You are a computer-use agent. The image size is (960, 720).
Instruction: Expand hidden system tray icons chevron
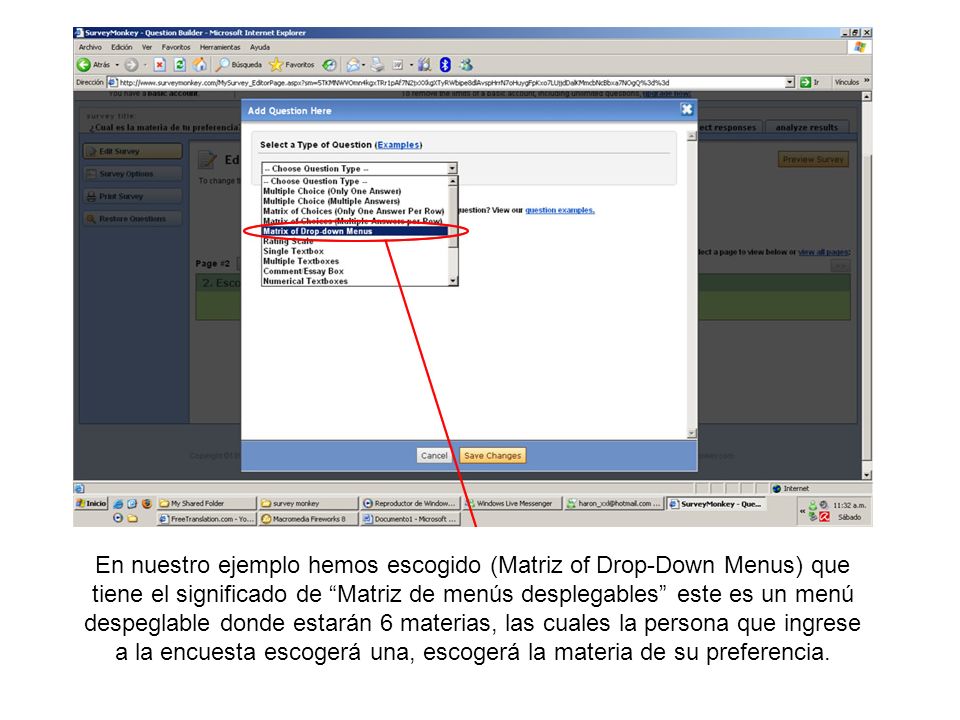[802, 511]
